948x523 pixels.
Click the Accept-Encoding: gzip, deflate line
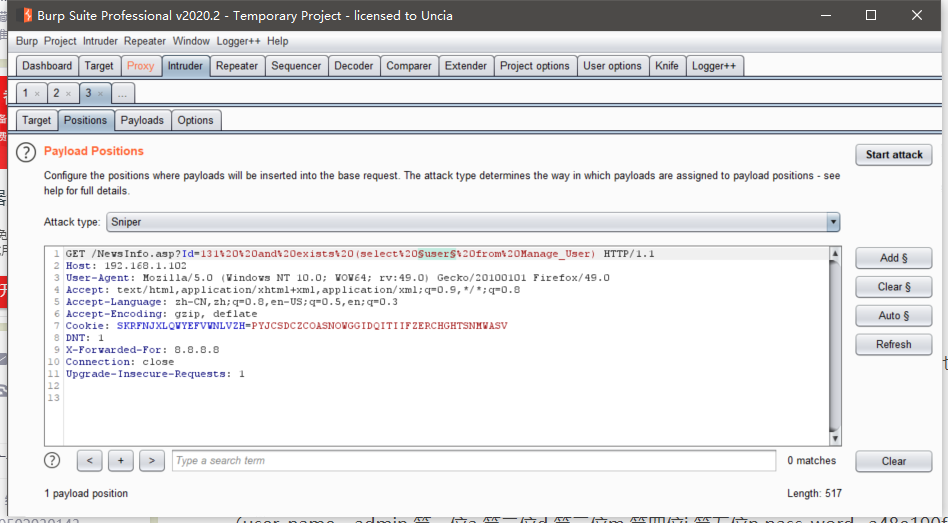161,314
